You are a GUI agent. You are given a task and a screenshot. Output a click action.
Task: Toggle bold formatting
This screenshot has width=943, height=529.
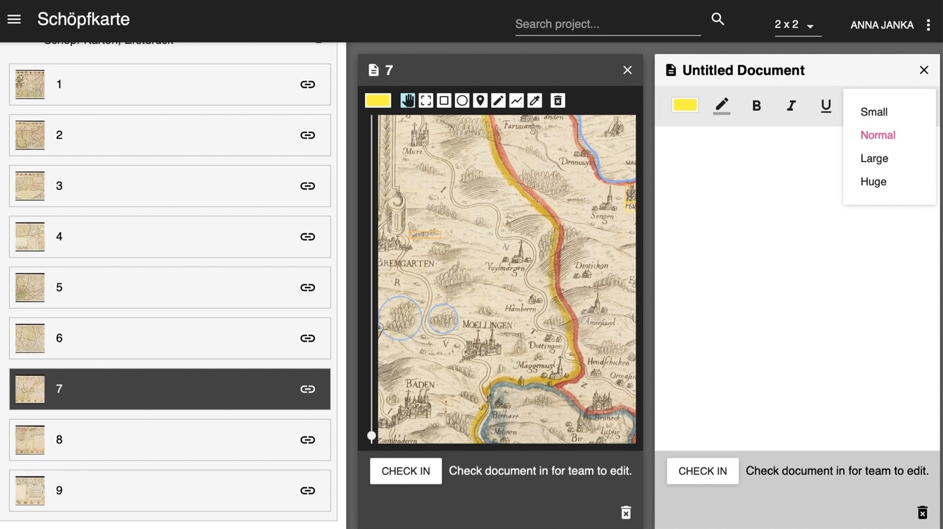pyautogui.click(x=757, y=106)
